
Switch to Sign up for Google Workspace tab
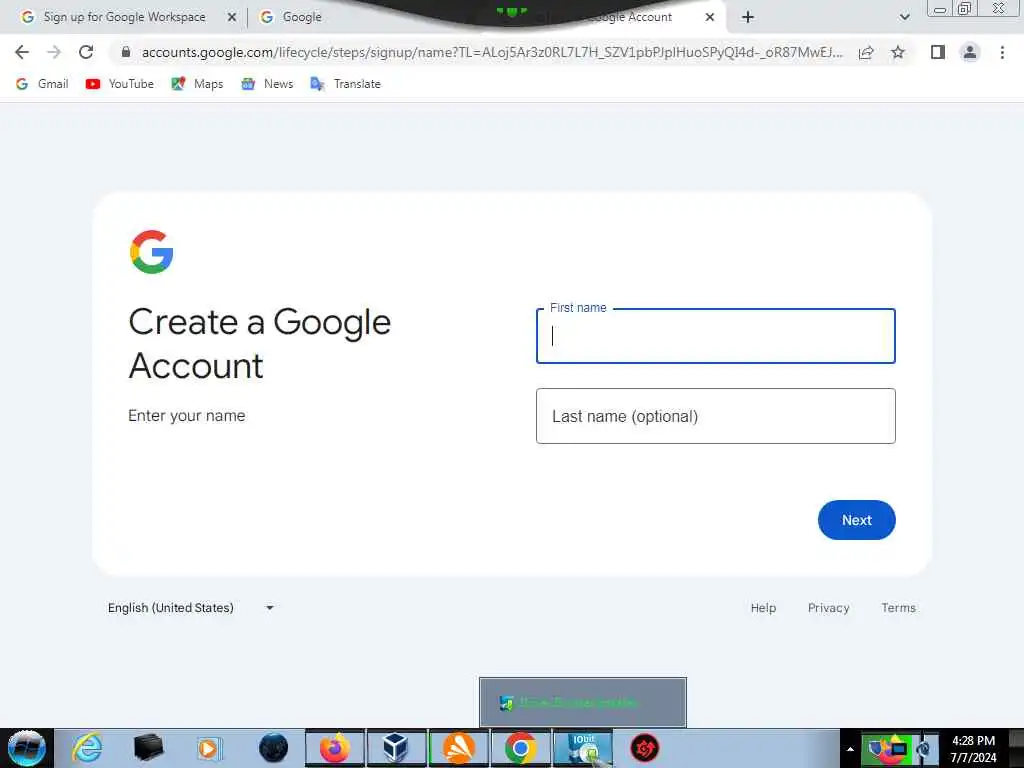pos(124,17)
